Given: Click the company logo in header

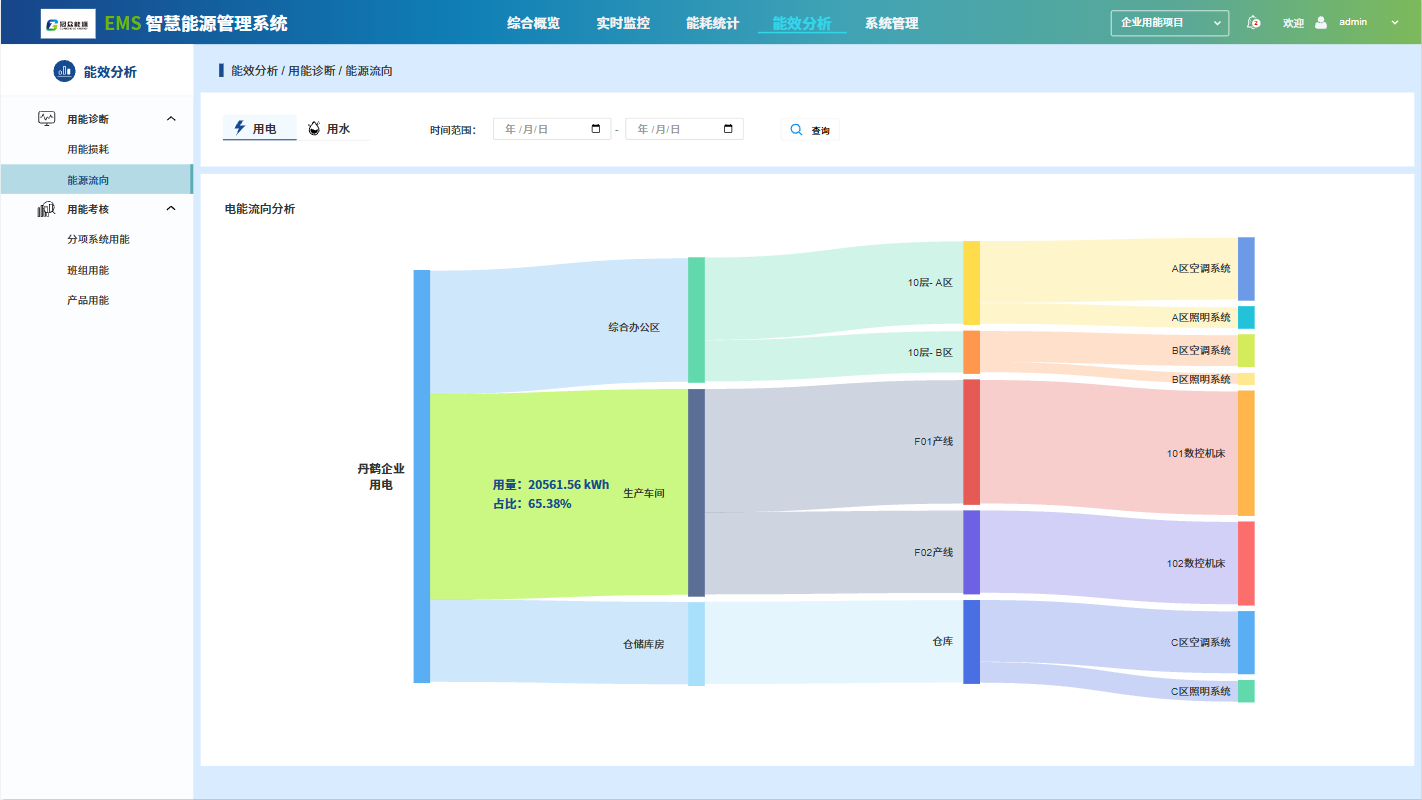Looking at the screenshot, I should pos(68,23).
